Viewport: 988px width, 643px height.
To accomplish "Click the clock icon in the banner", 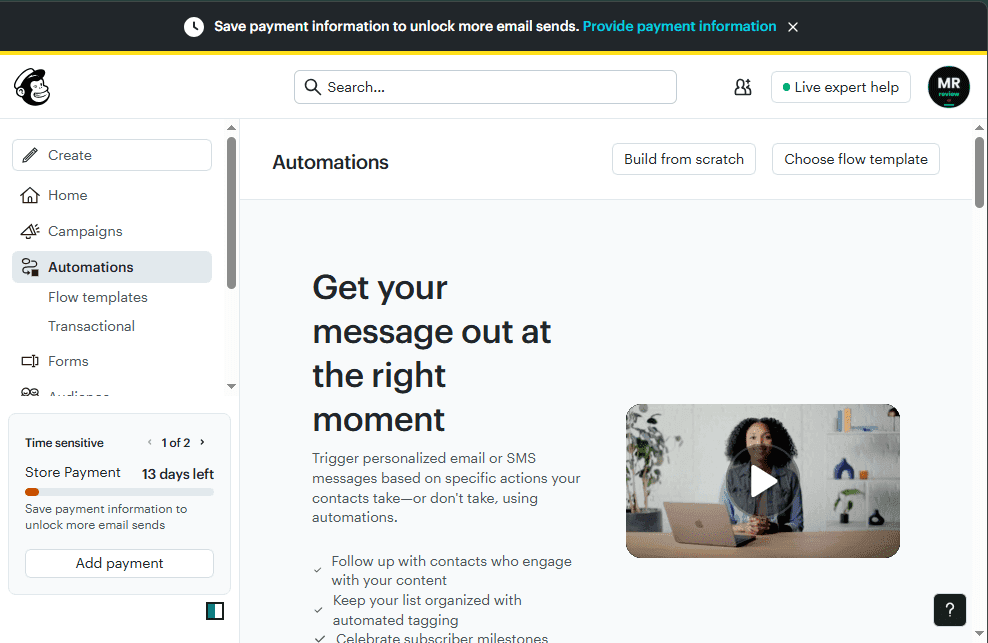I will point(193,26).
